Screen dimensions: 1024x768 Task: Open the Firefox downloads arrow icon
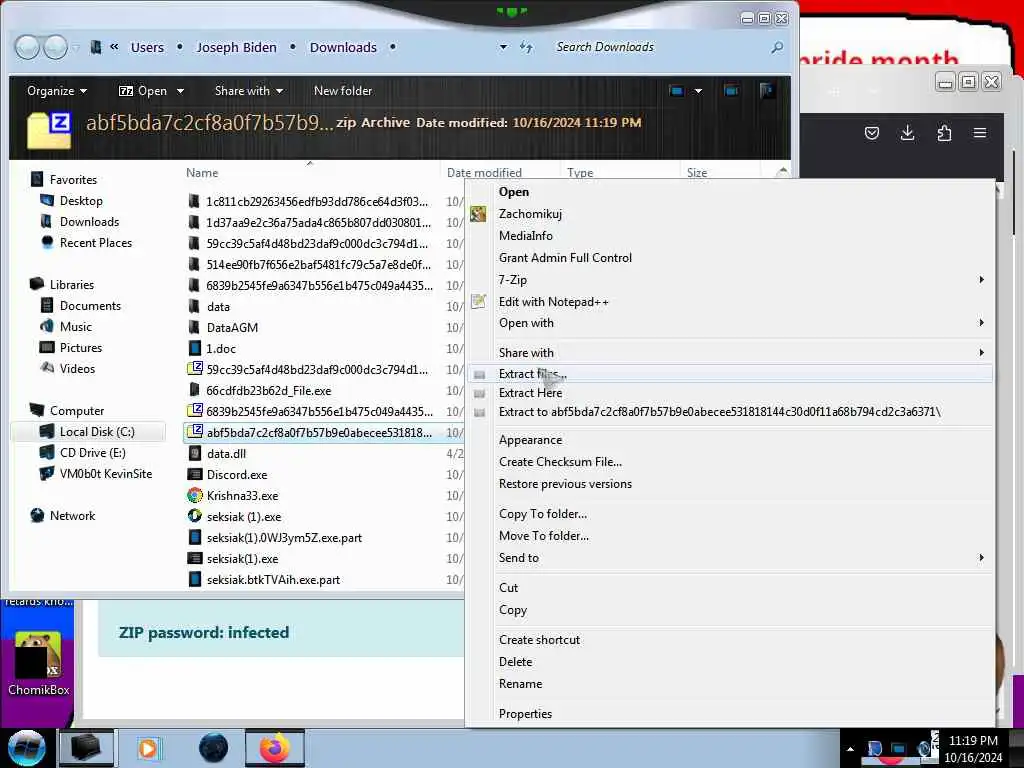[x=907, y=133]
